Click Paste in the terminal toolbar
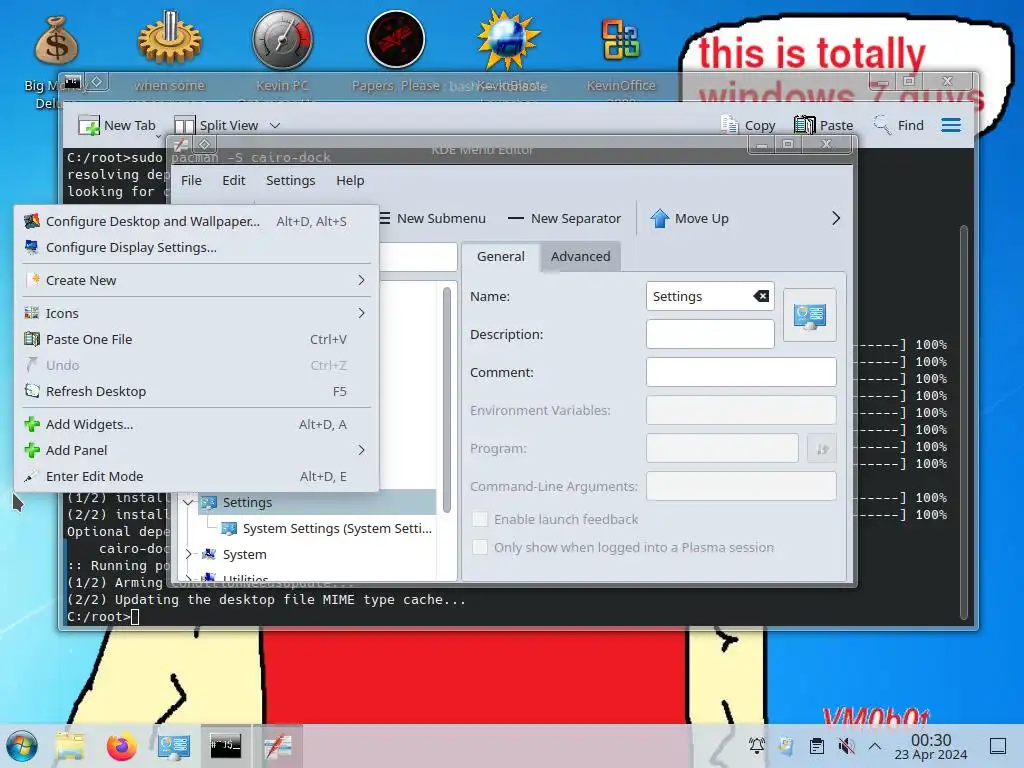The width and height of the screenshot is (1024, 768). tap(824, 125)
